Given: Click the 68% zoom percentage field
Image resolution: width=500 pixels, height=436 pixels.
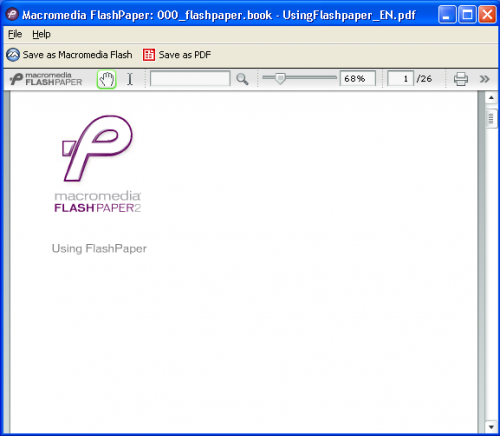Looking at the screenshot, I should pyautogui.click(x=358, y=79).
